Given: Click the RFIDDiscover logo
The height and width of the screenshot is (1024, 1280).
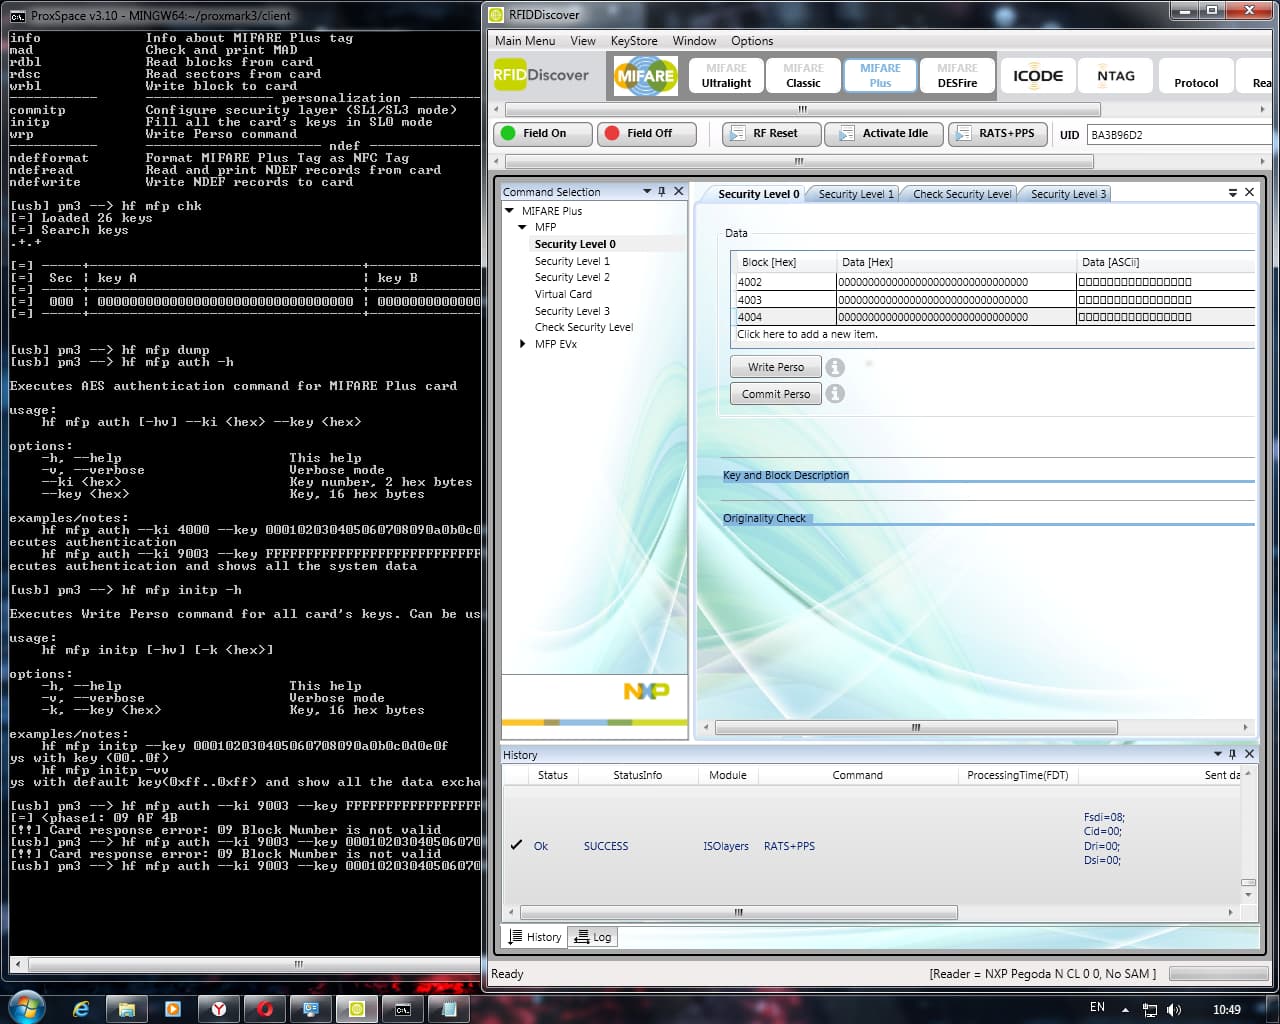Looking at the screenshot, I should tap(542, 75).
